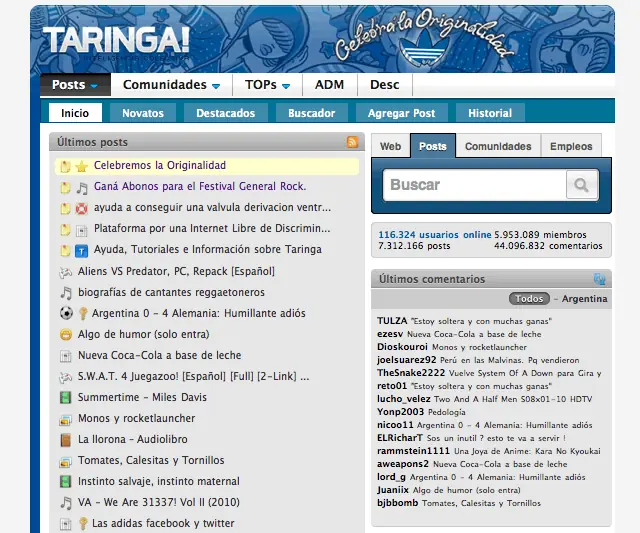The height and width of the screenshot is (533, 640).
Task: Open the Desc menu item
Action: (x=384, y=84)
